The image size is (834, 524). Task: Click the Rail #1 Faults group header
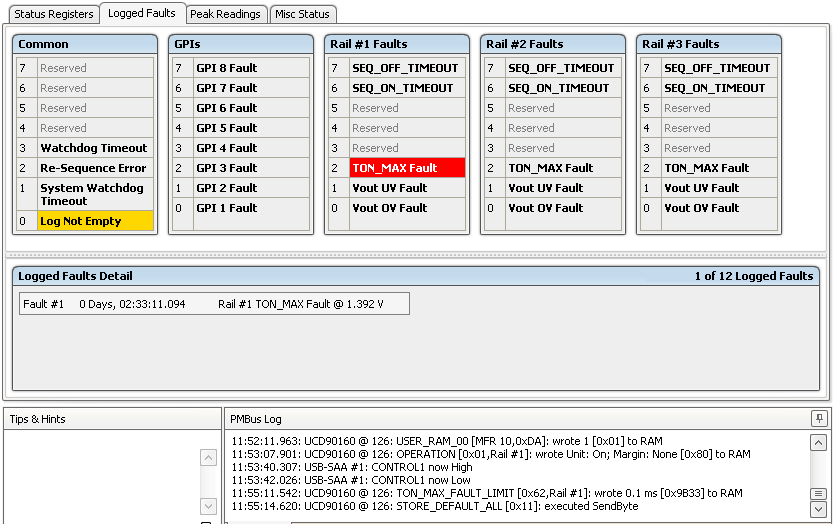397,44
